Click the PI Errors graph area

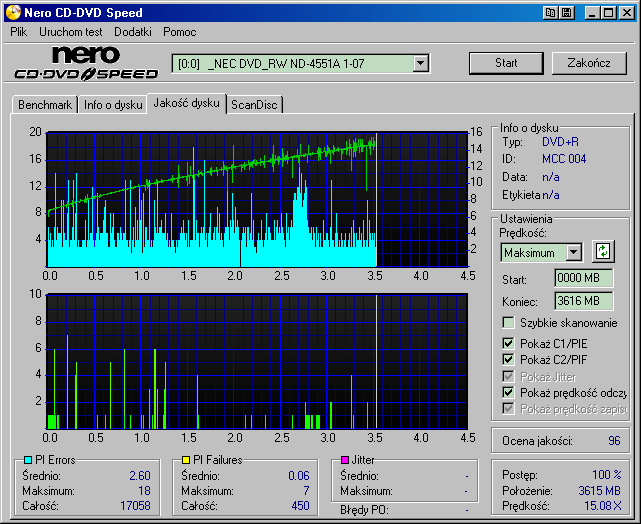coord(257,199)
